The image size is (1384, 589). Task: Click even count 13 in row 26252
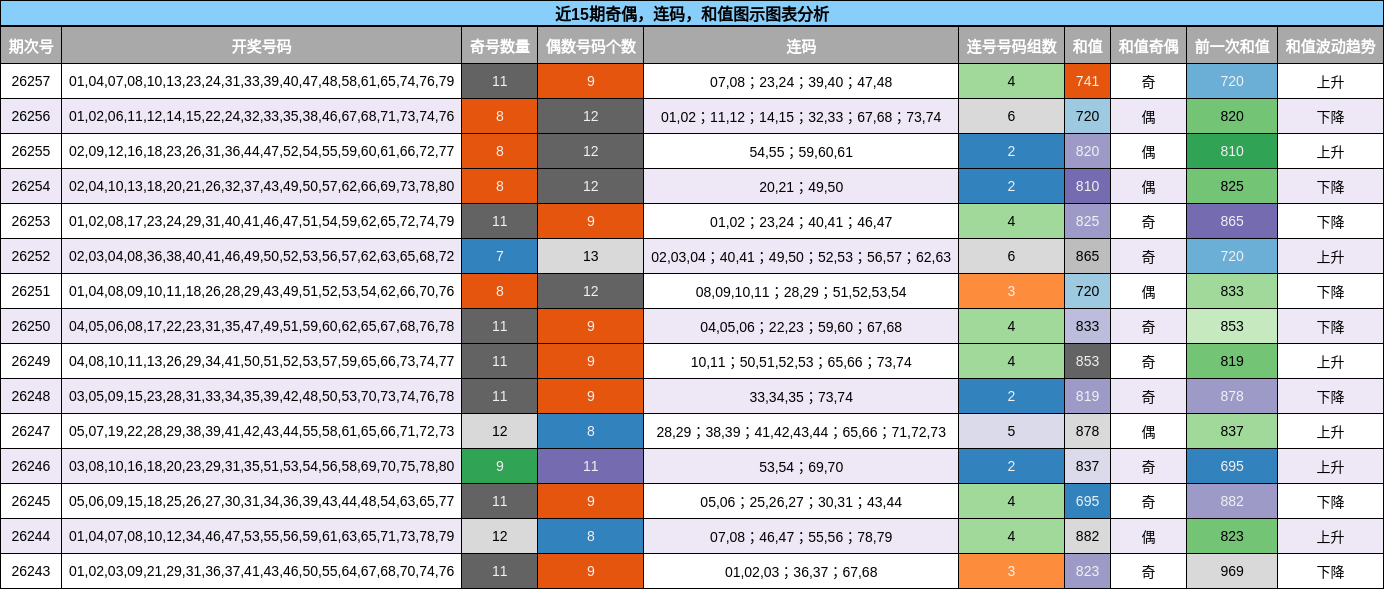coord(591,256)
